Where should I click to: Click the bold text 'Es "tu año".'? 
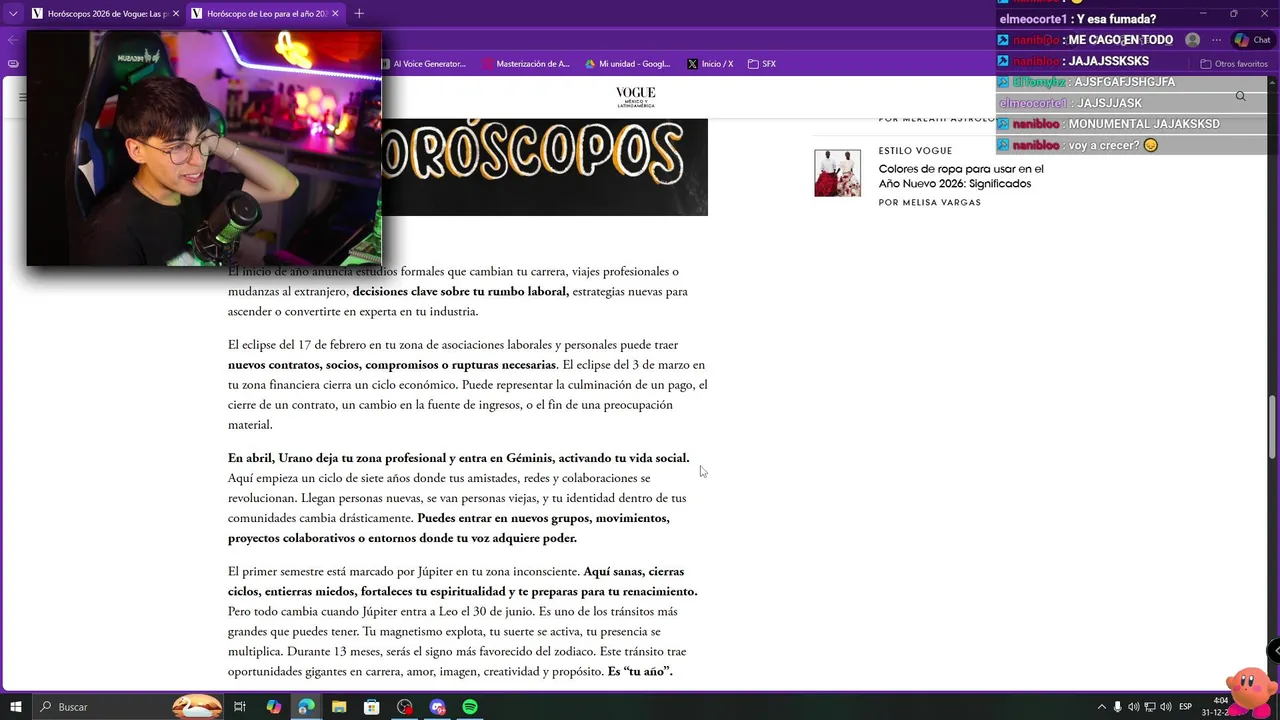coord(640,672)
